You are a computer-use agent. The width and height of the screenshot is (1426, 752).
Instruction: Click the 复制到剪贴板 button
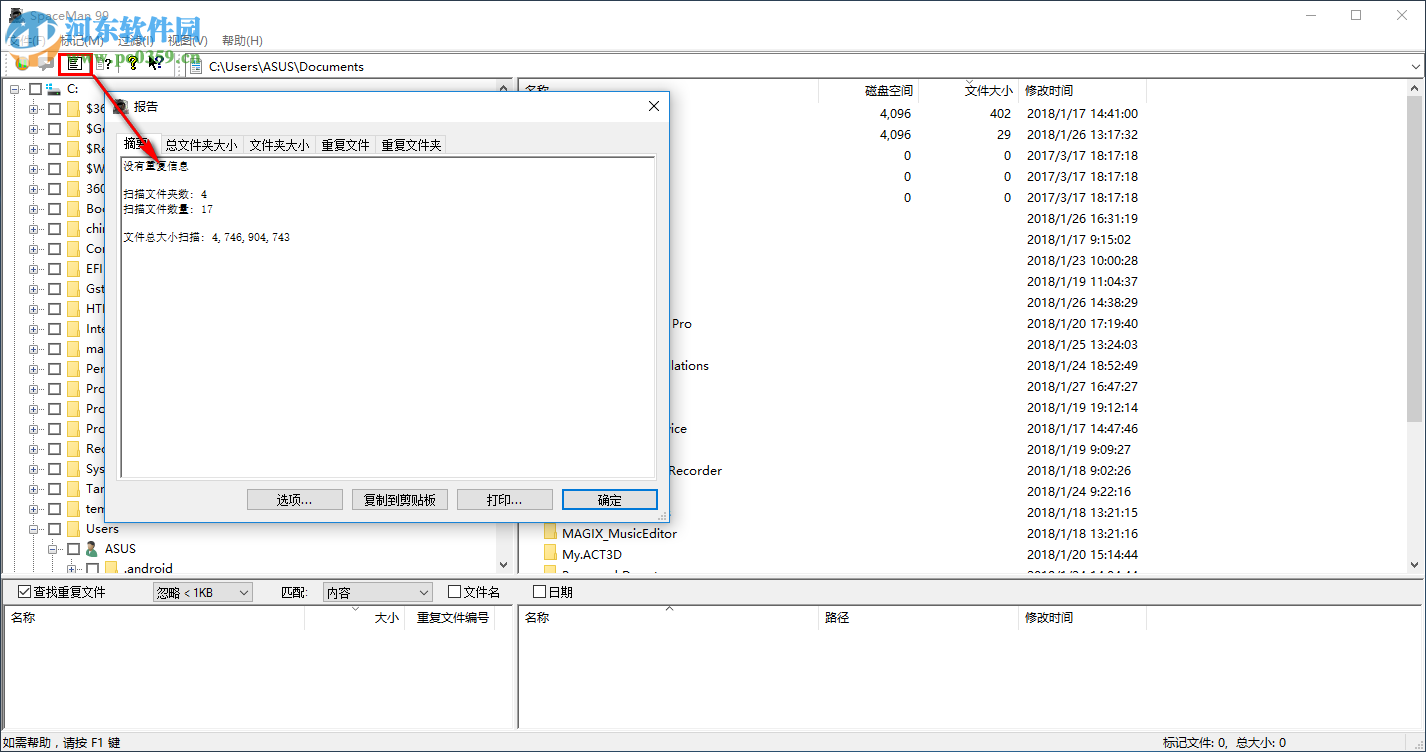click(x=400, y=500)
